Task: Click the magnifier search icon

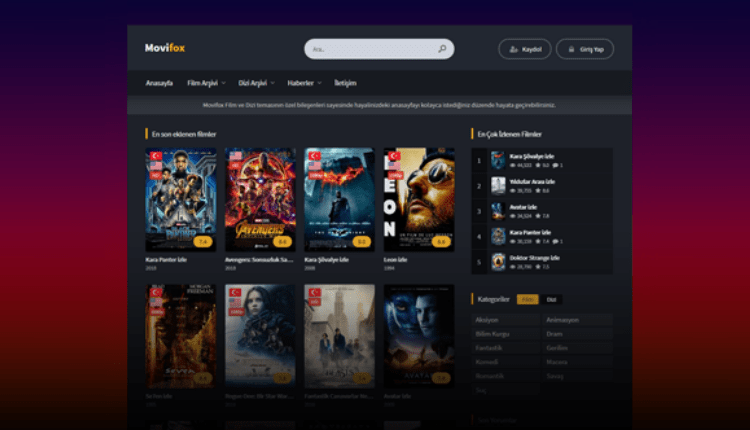Action: tap(442, 49)
